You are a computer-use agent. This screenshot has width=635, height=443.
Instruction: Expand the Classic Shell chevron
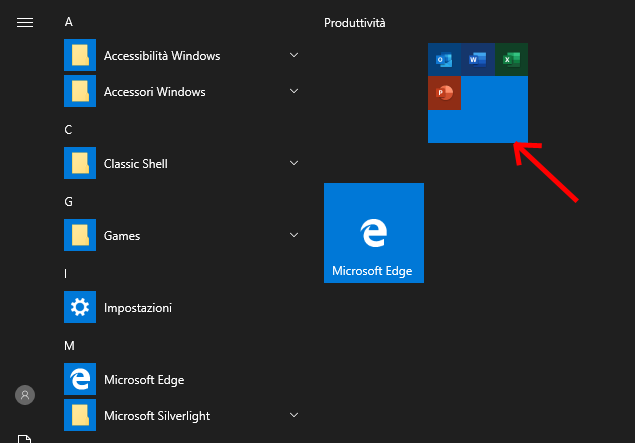click(294, 163)
